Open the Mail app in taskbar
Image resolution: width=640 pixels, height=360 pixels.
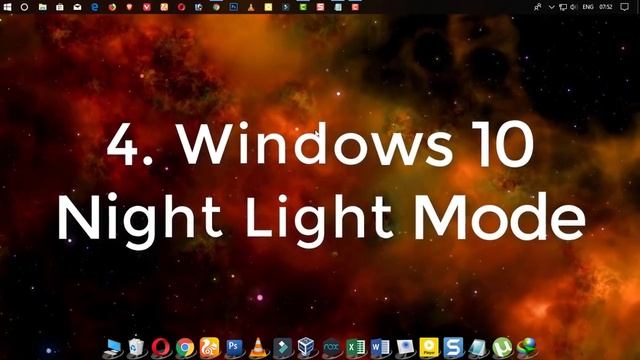tap(77, 7)
